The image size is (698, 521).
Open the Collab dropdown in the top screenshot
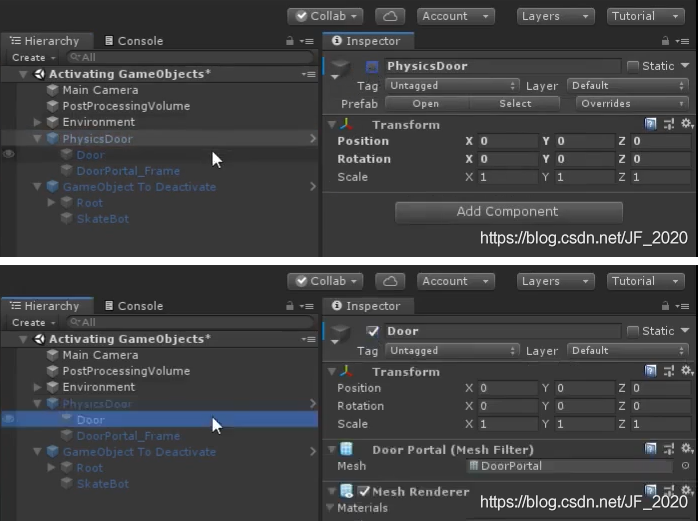(325, 16)
